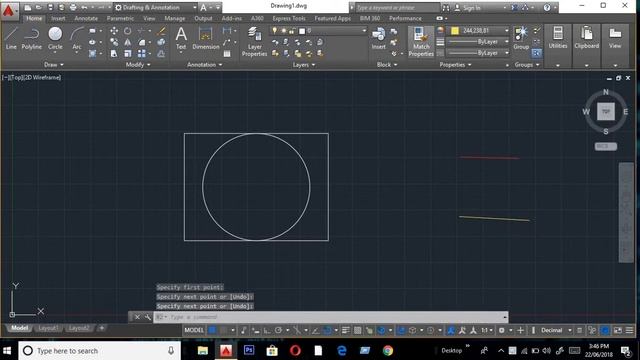Add a new layout with plus button
This screenshot has height=360, width=640.
coord(102,328)
